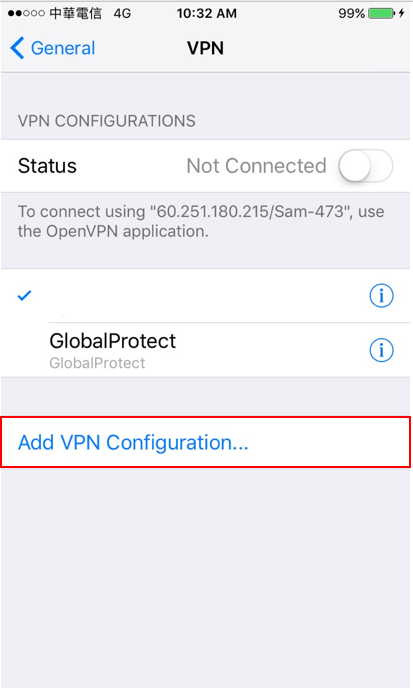Open info icon for GlobalProtect VPN
Image resolution: width=413 pixels, height=688 pixels.
click(381, 350)
